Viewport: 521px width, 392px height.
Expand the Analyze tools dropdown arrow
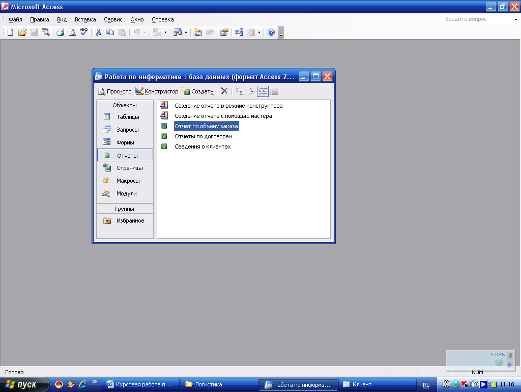pos(186,33)
